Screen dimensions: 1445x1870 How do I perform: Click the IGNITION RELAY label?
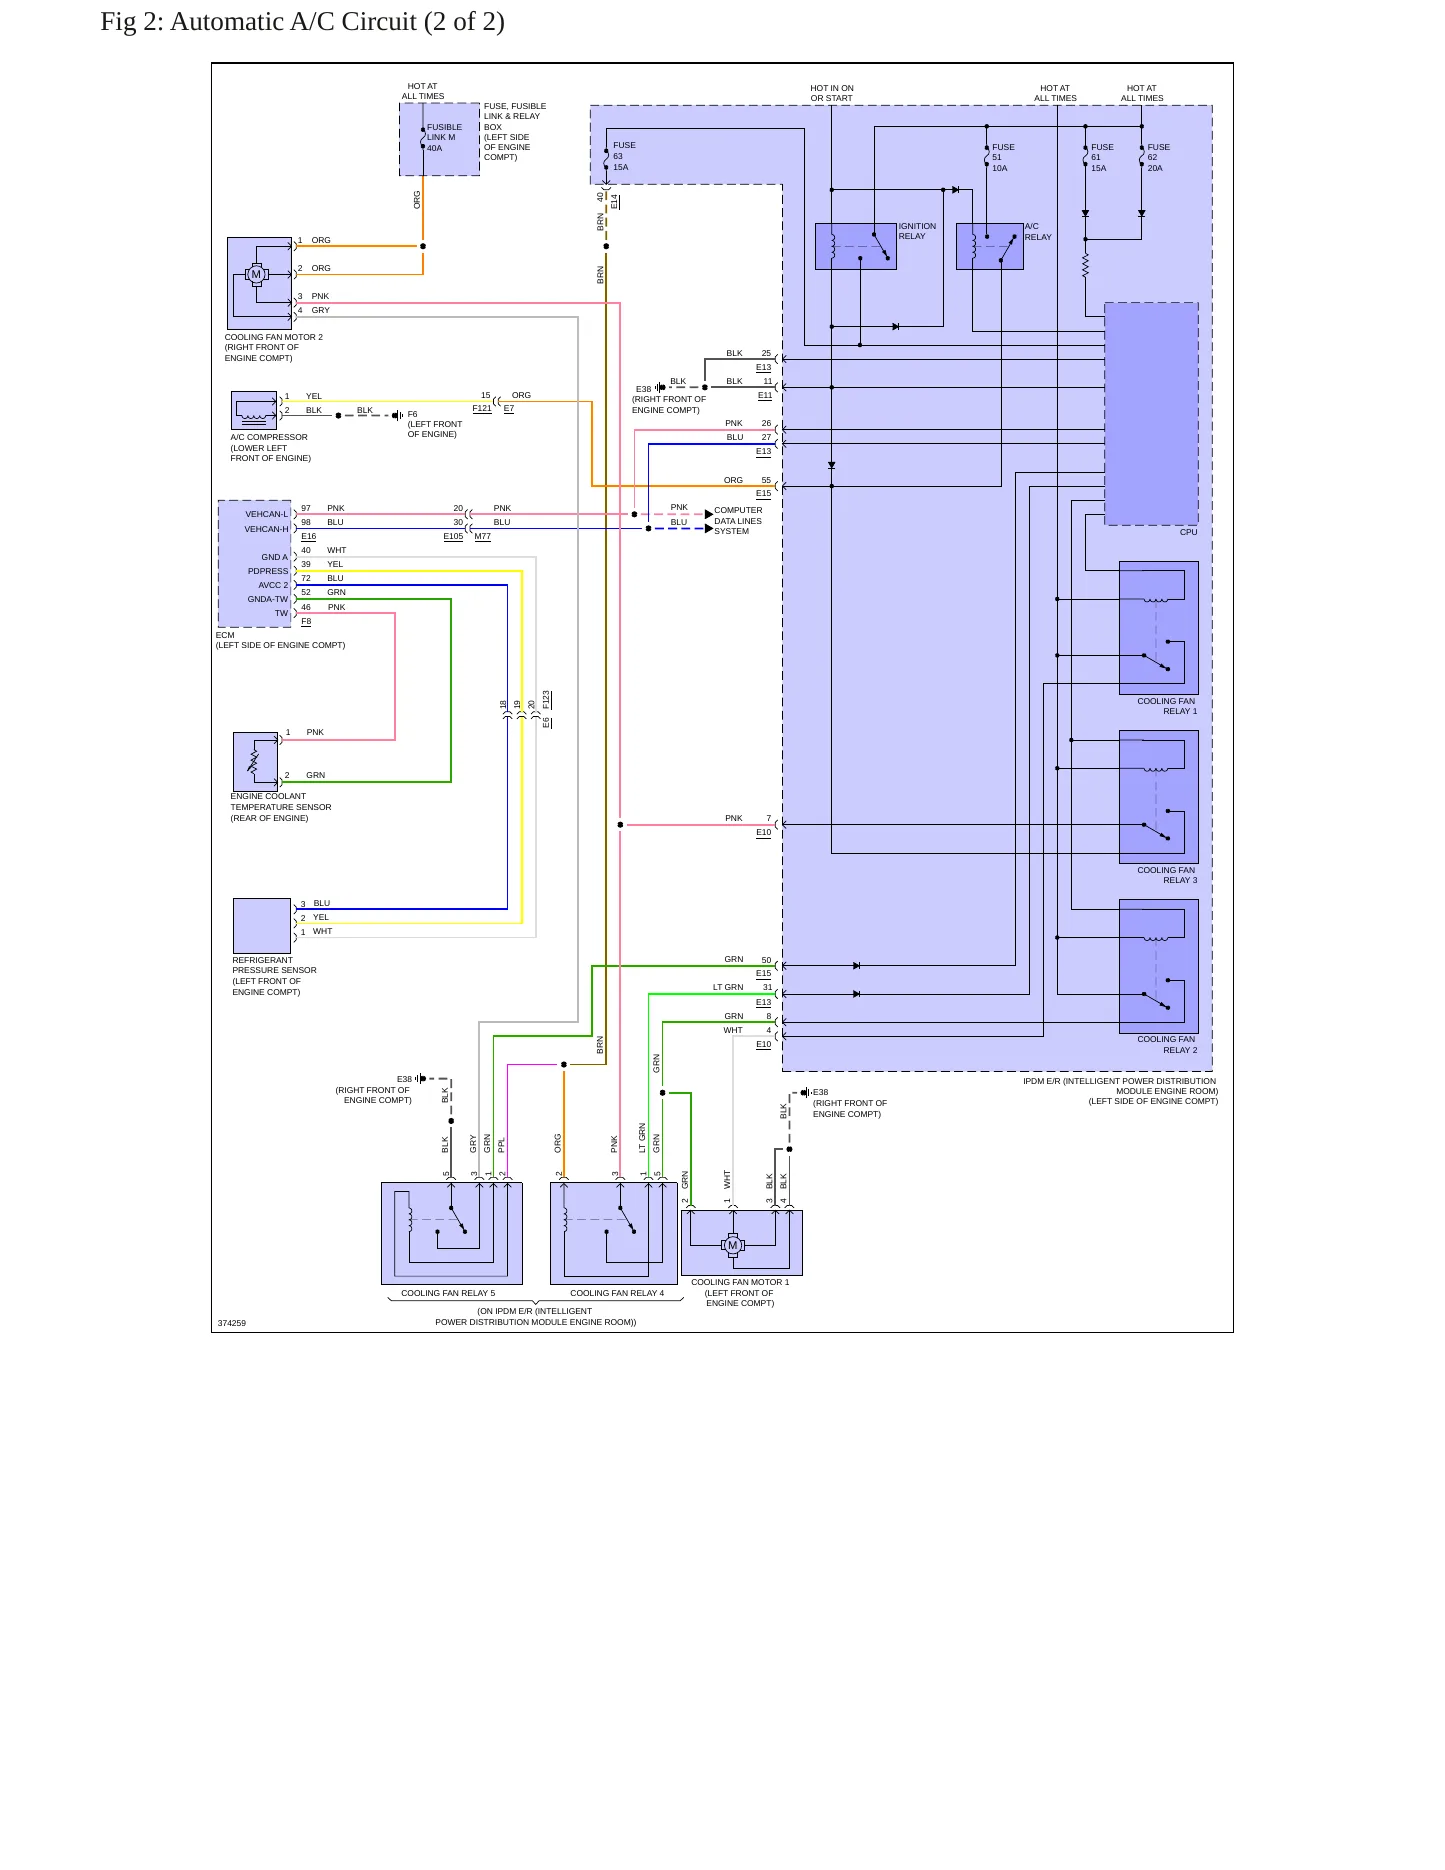click(917, 231)
